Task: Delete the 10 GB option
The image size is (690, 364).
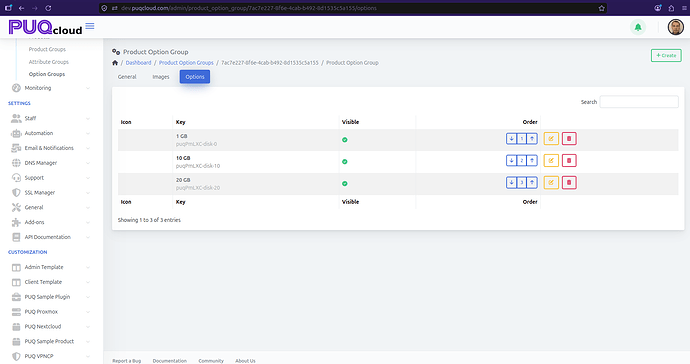Action: coord(569,161)
